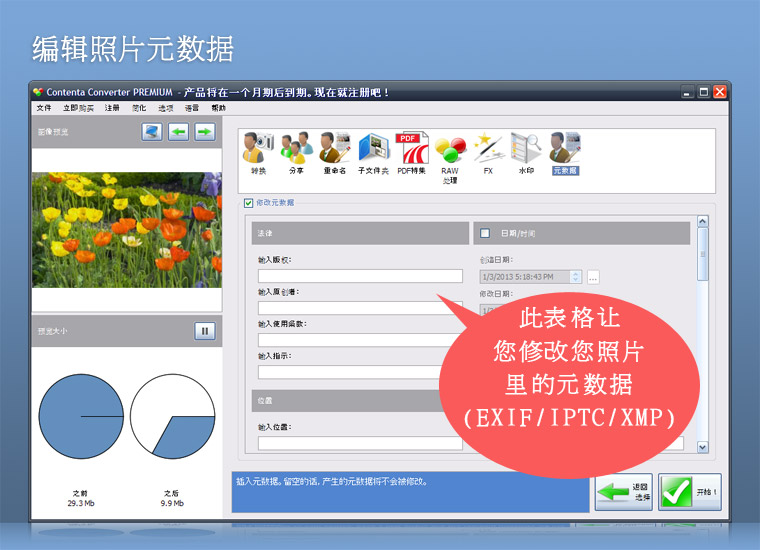
Task: Click the 之前 29.3 Mb pie chart
Action: click(81, 416)
